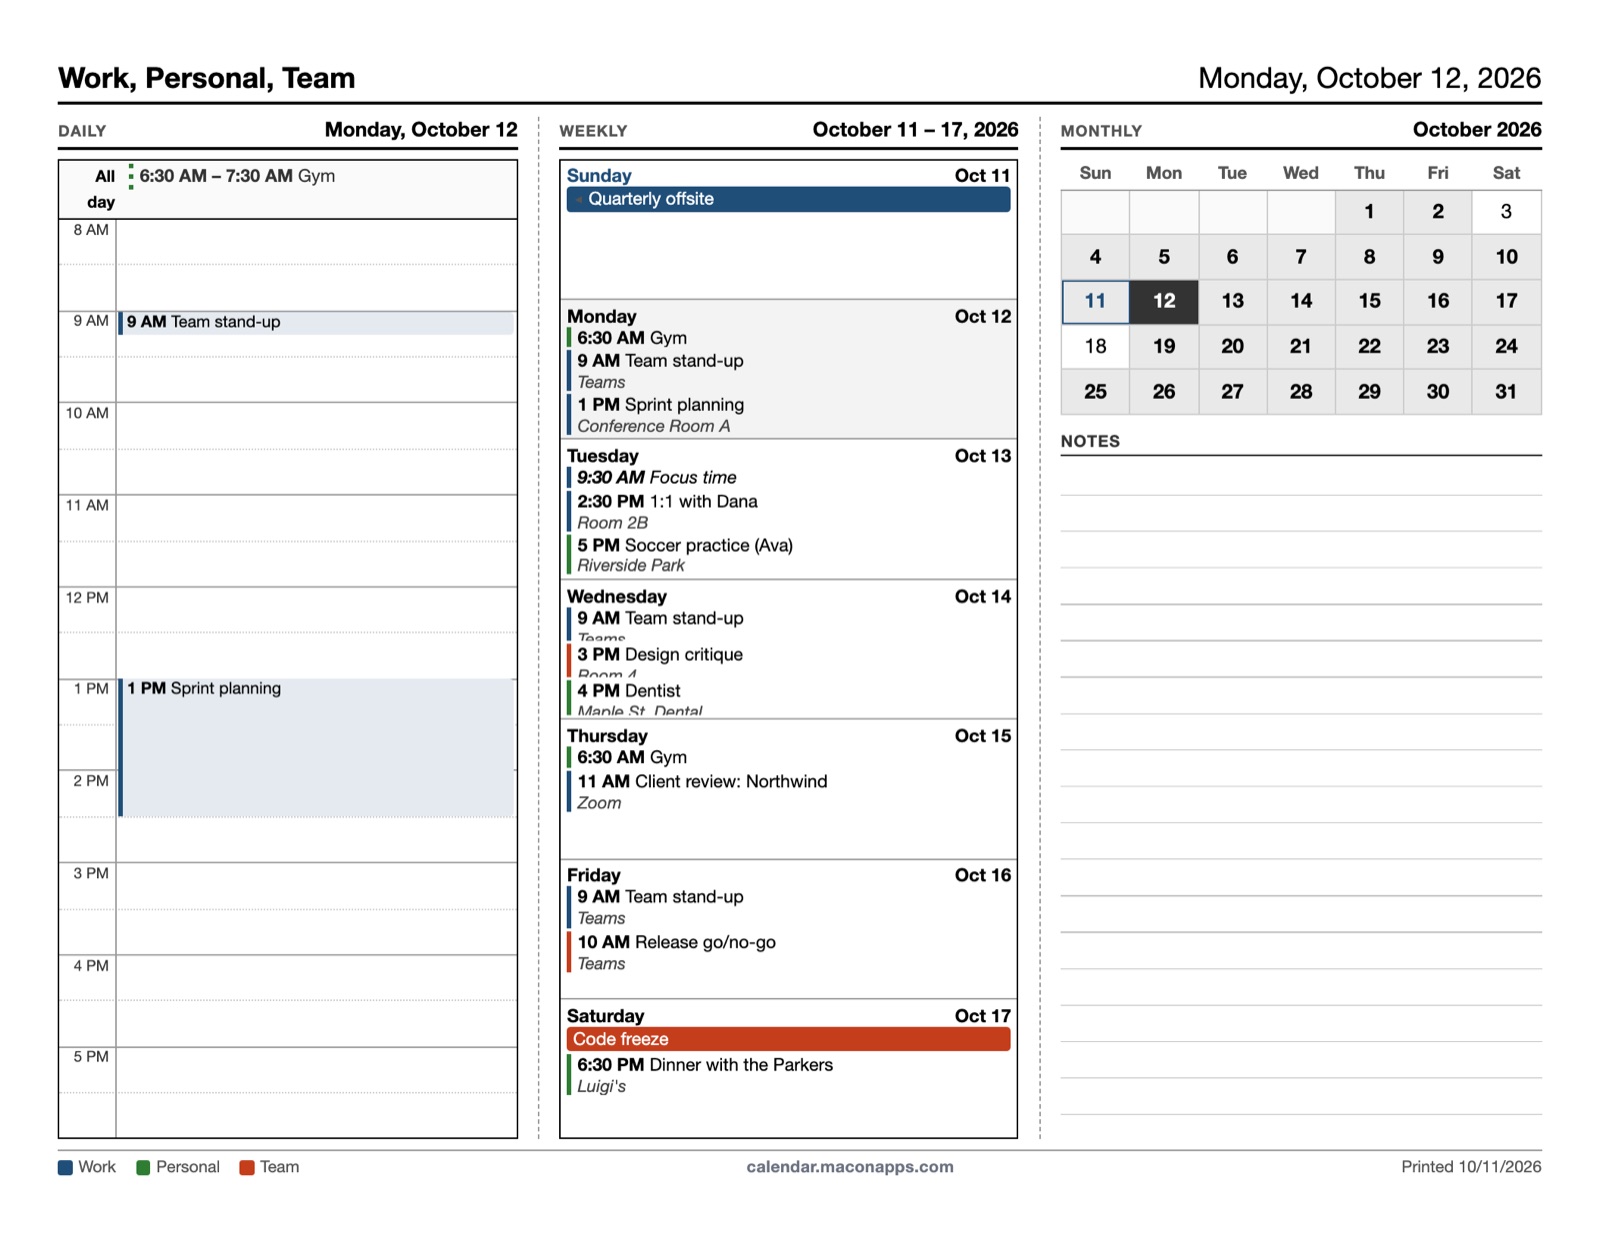This screenshot has height=1236, width=1600.
Task: Click the Thu weekday column header
Action: pos(1369,173)
